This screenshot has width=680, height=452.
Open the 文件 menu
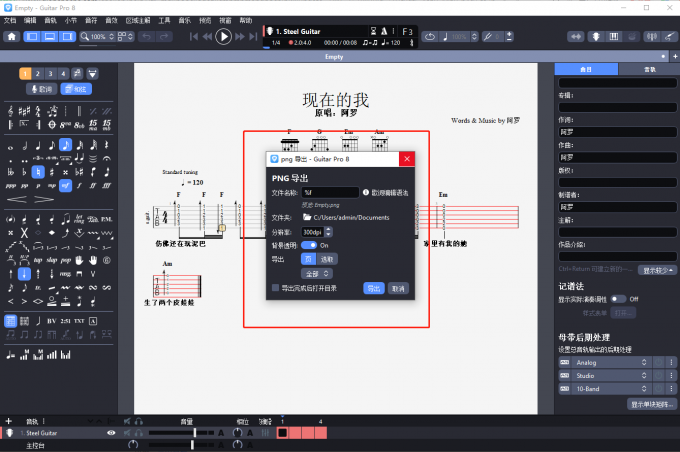tap(10, 20)
